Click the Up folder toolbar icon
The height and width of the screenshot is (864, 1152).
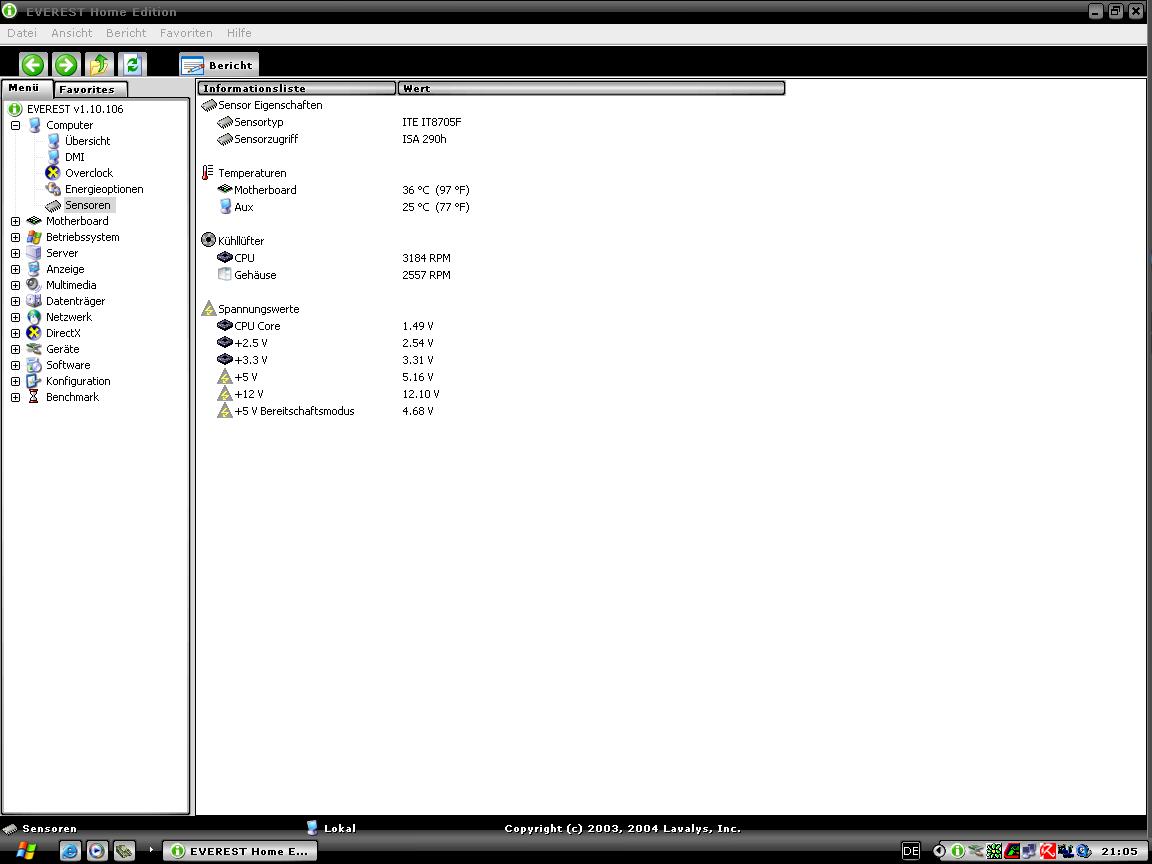pyautogui.click(x=99, y=65)
